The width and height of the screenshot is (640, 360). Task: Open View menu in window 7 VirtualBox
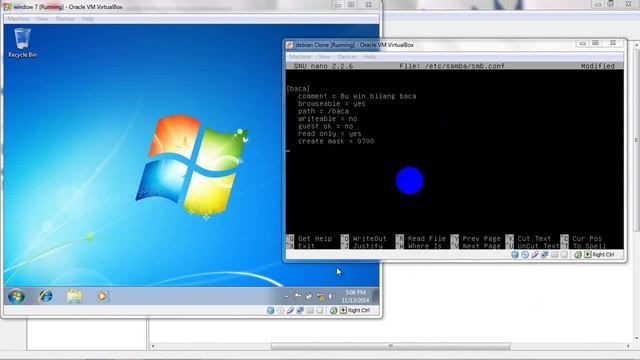coord(42,19)
